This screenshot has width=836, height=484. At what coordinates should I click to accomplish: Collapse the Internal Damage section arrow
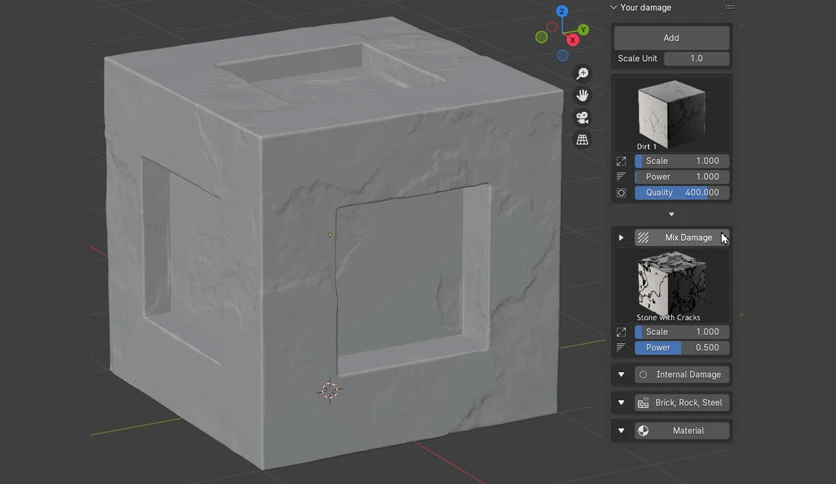(x=621, y=375)
